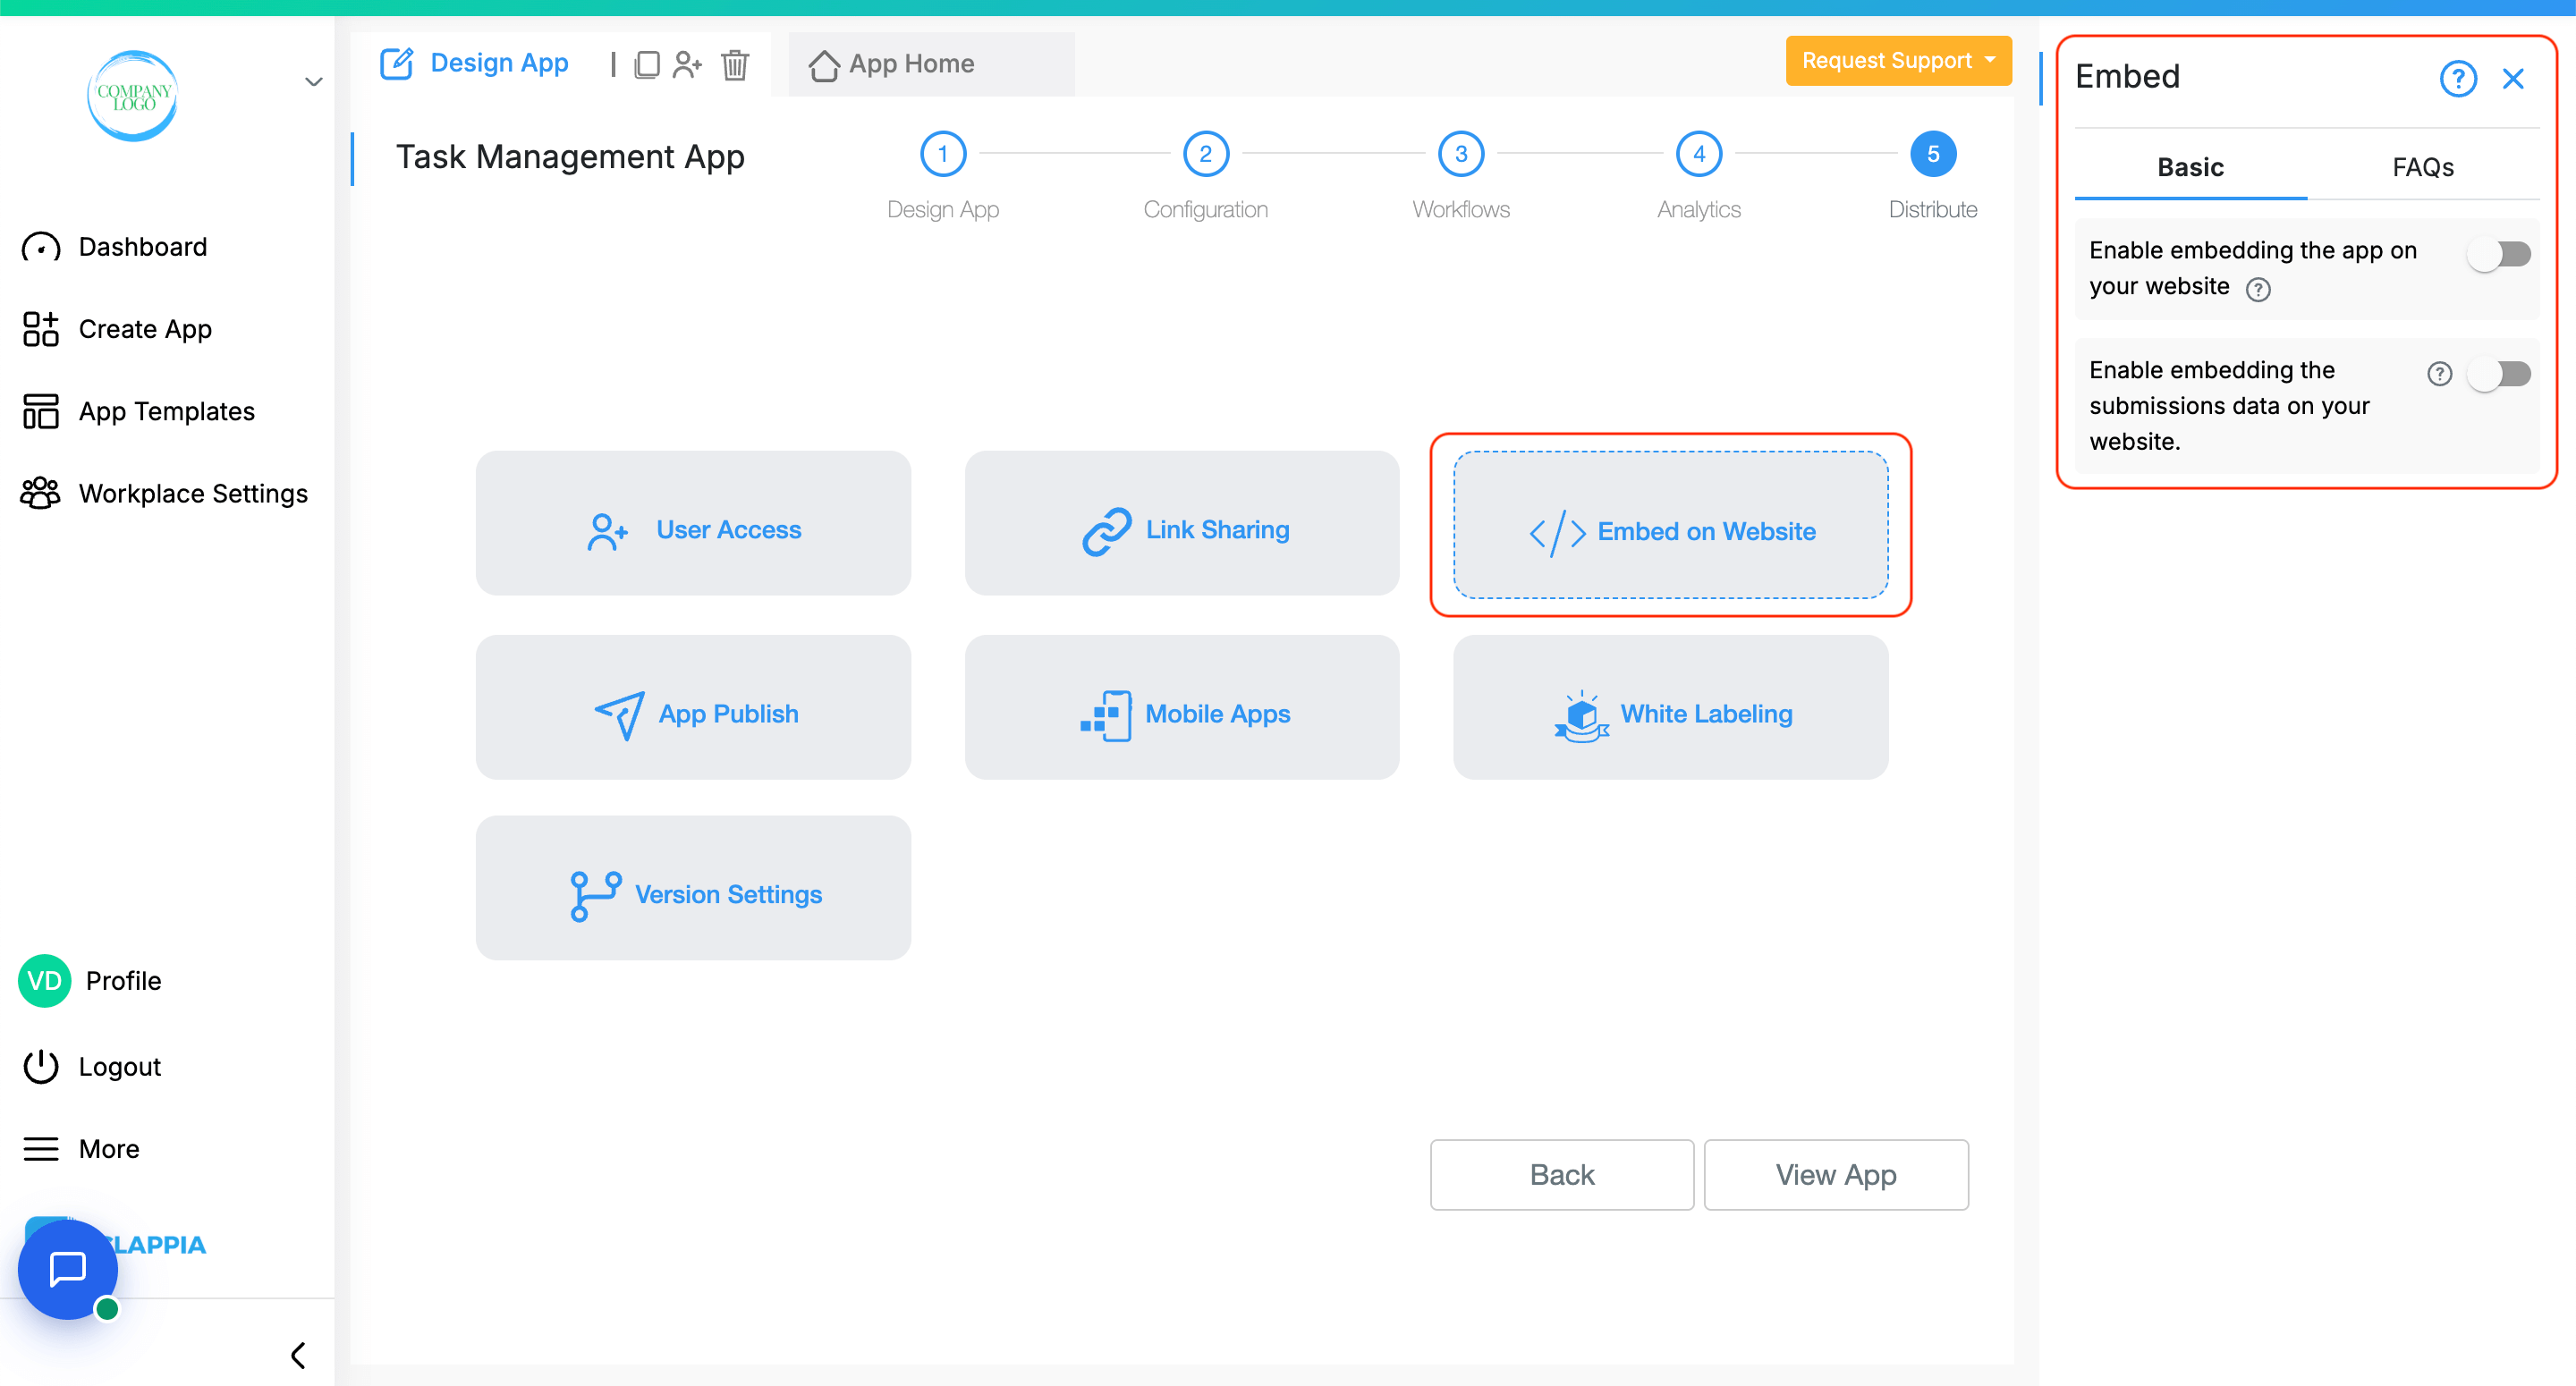Image resolution: width=2576 pixels, height=1386 pixels.
Task: Click the Embed on Website code icon
Action: point(1557,533)
